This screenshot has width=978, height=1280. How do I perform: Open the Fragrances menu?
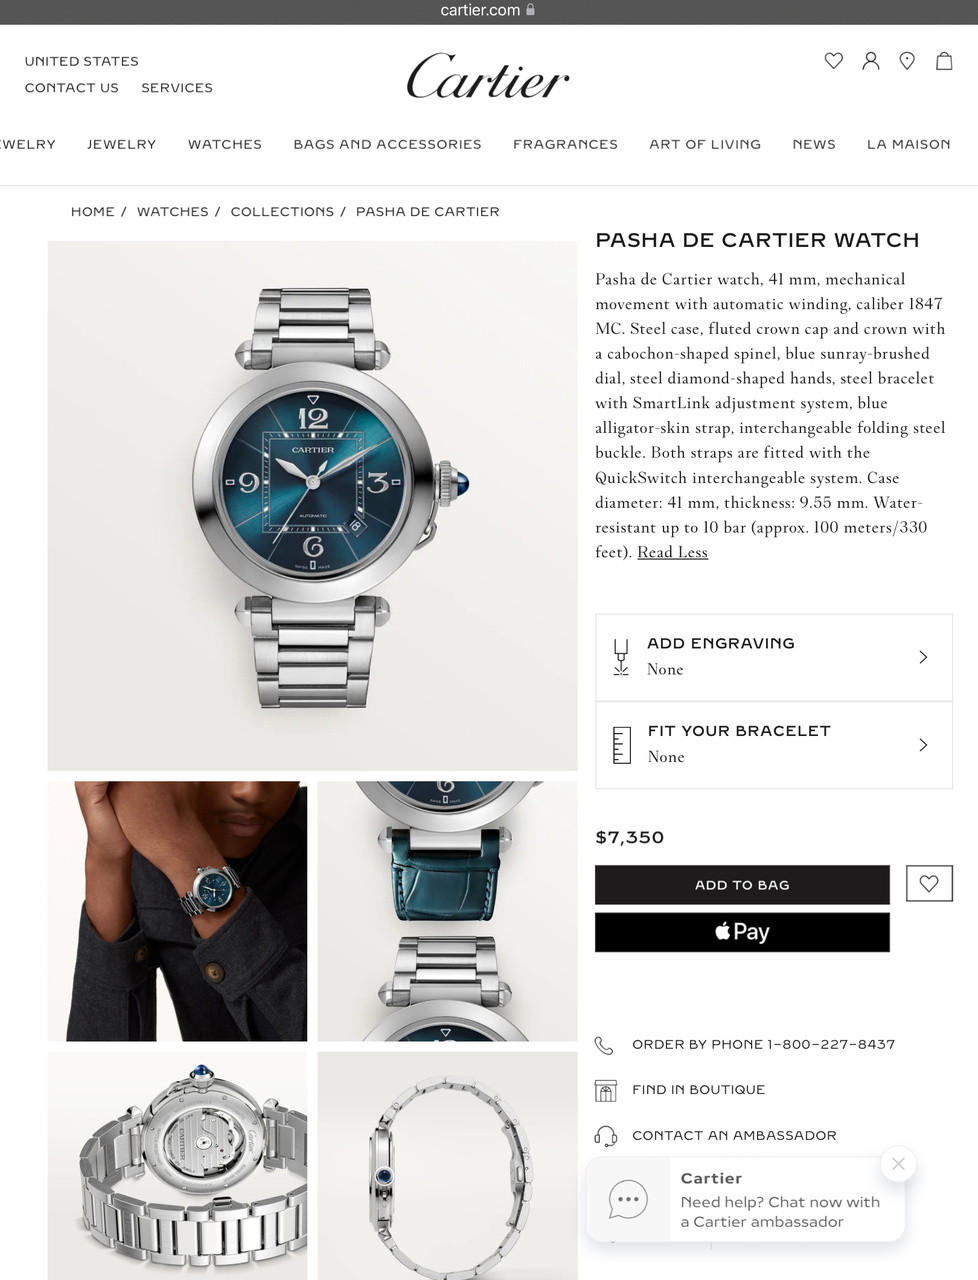[x=565, y=144]
